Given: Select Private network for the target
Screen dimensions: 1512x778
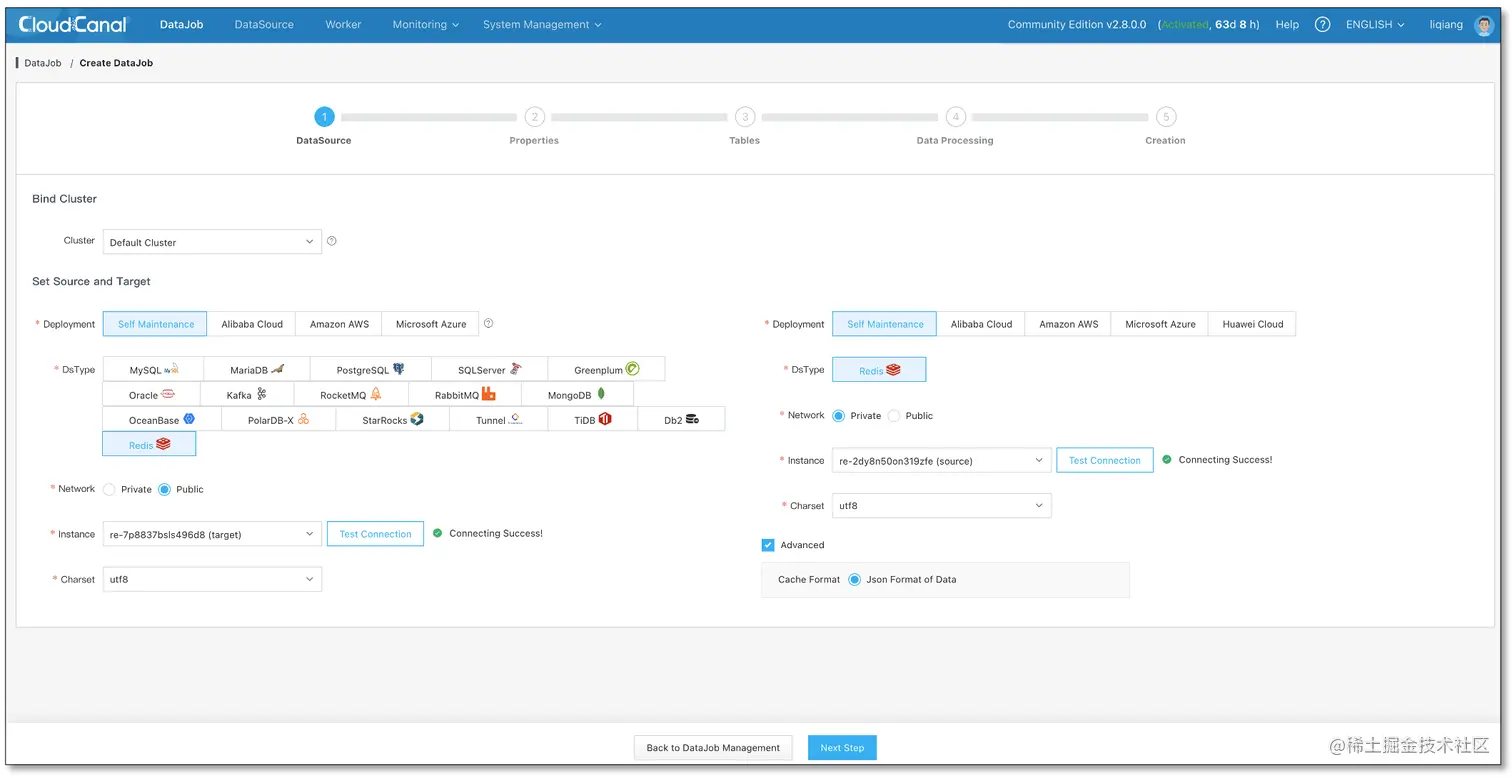Looking at the screenshot, I should 838,415.
